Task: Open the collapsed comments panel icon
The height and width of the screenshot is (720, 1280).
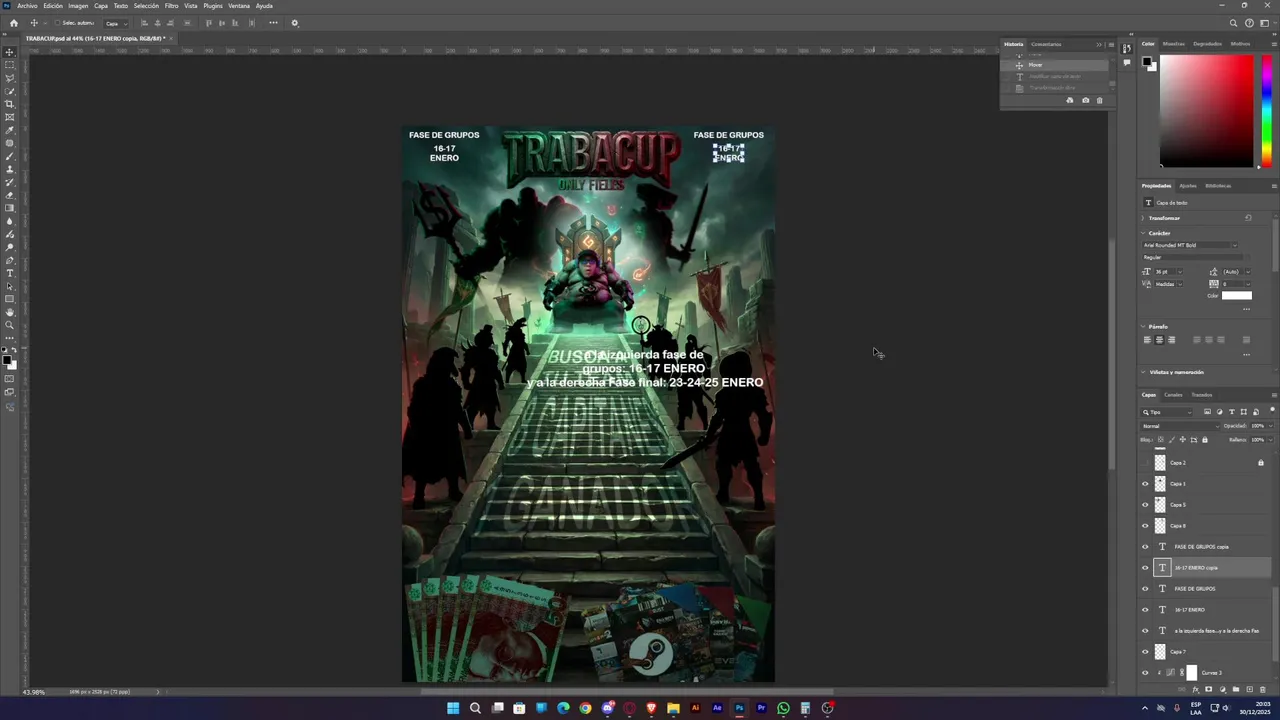Action: pos(1127,62)
